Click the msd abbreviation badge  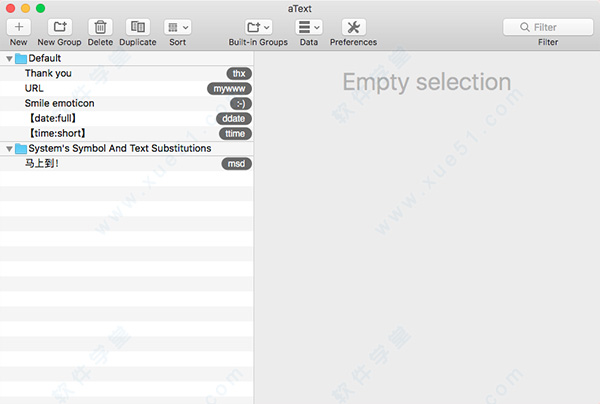236,164
